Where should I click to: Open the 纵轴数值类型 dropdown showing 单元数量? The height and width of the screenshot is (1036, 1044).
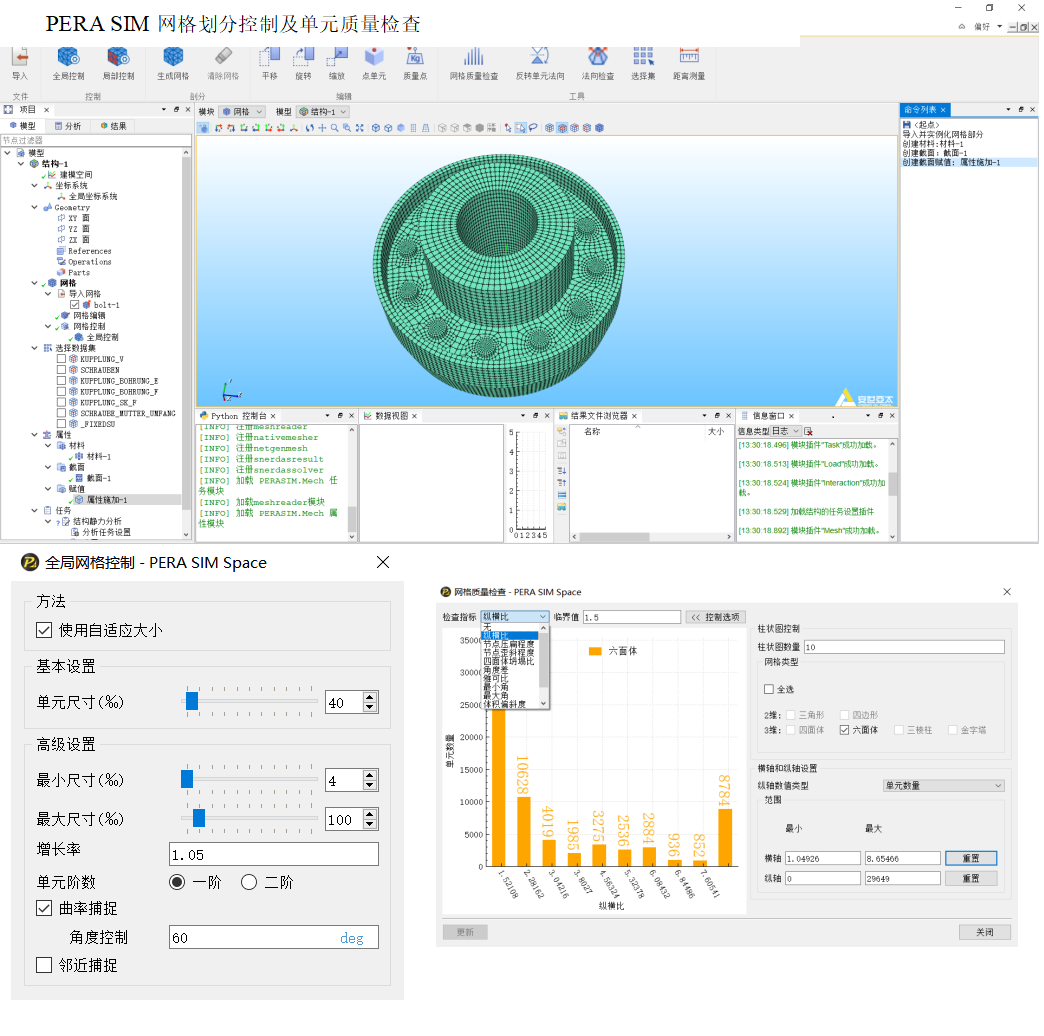tap(943, 786)
